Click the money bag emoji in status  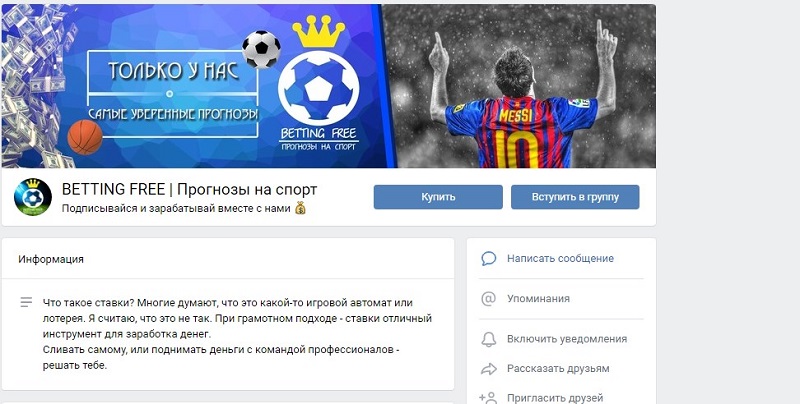point(301,208)
